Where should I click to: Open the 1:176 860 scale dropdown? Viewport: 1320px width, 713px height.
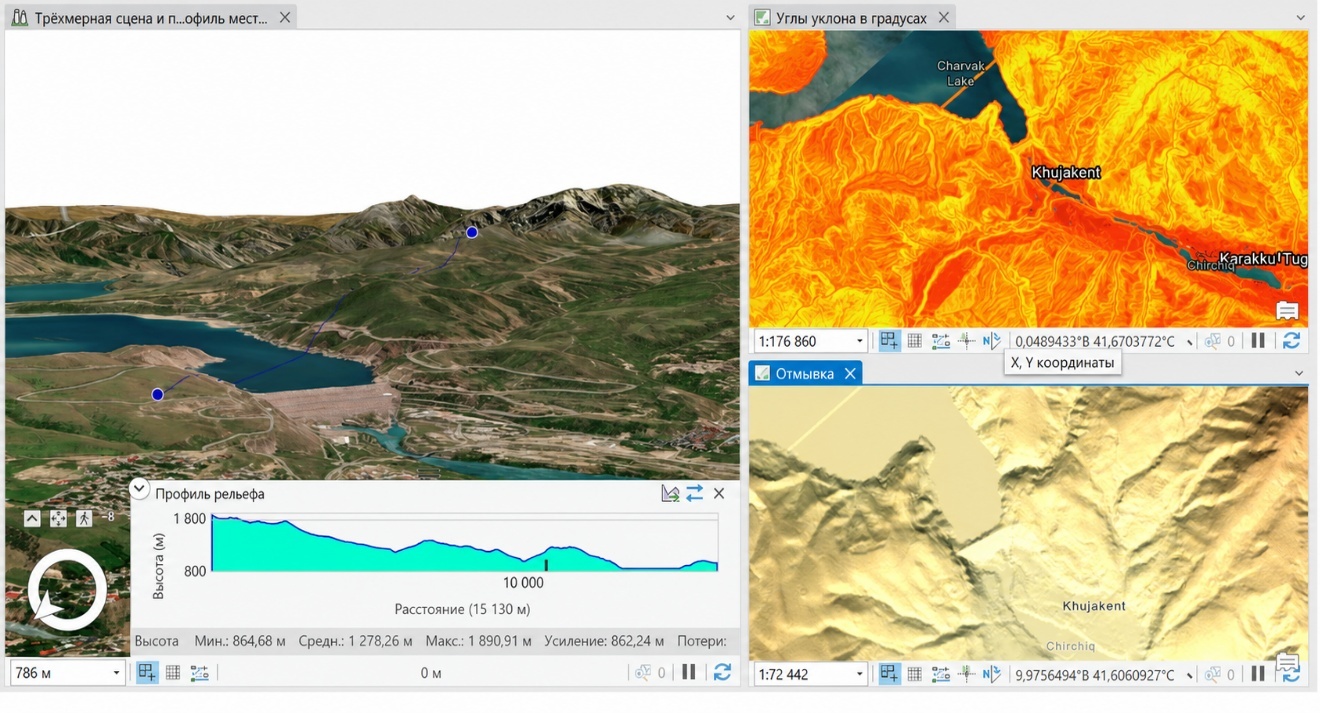[859, 341]
